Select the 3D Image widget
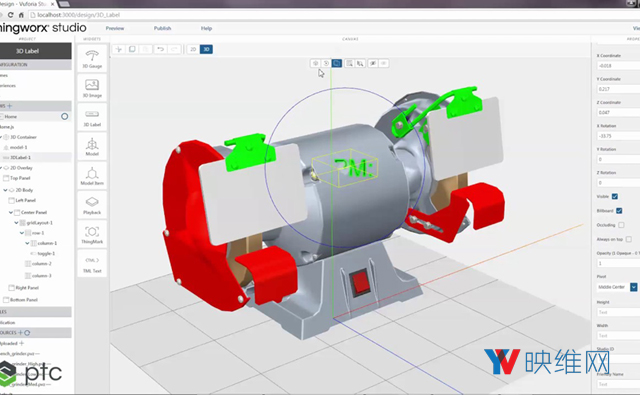Screen dimensions: 640x395 (x=92, y=88)
